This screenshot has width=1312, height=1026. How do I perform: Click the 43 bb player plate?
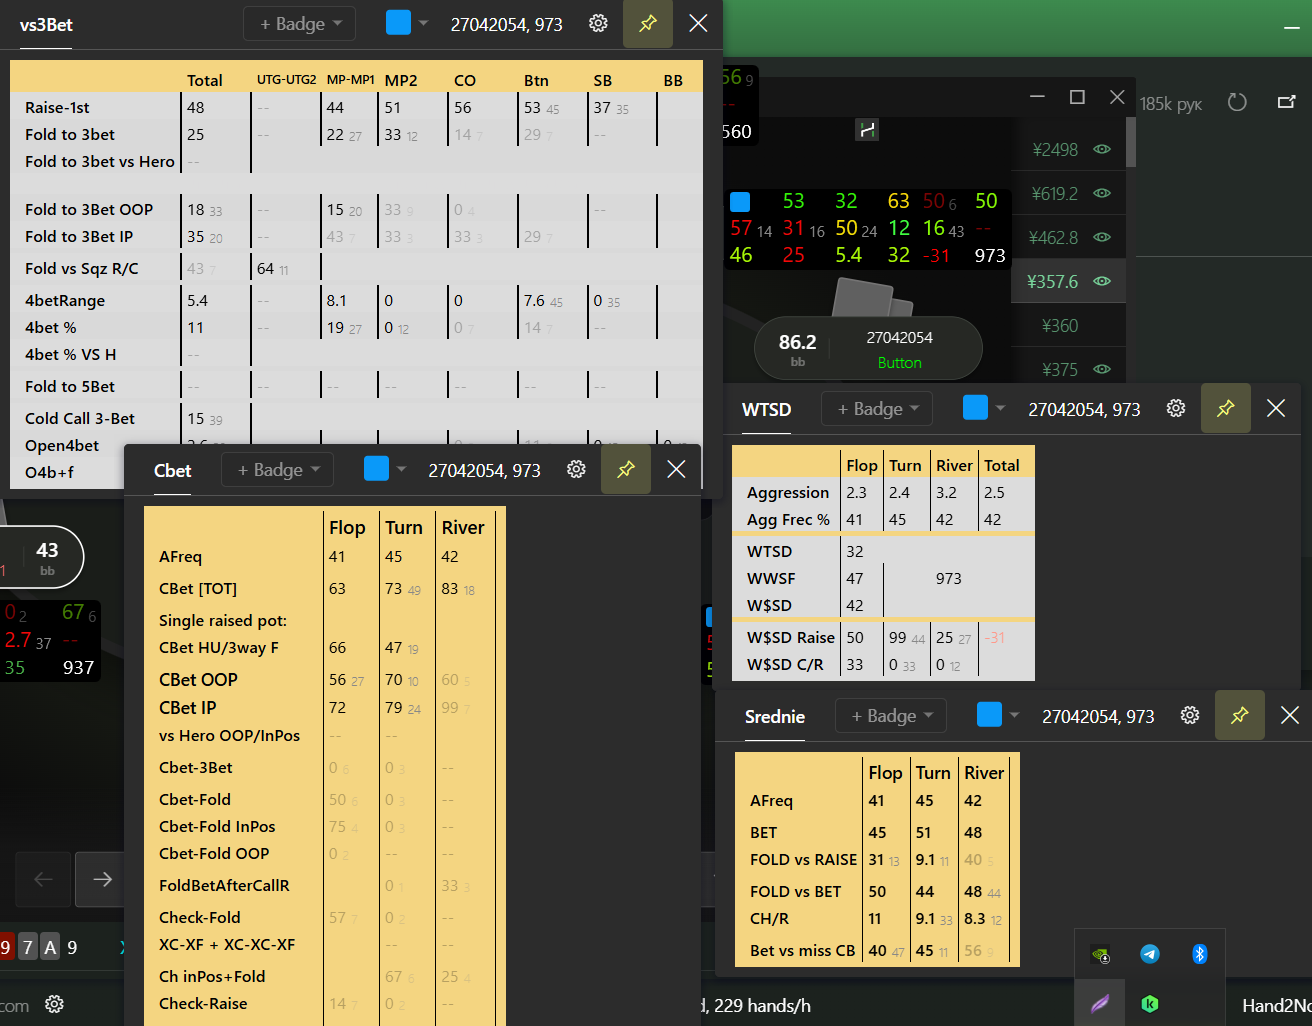tap(42, 558)
